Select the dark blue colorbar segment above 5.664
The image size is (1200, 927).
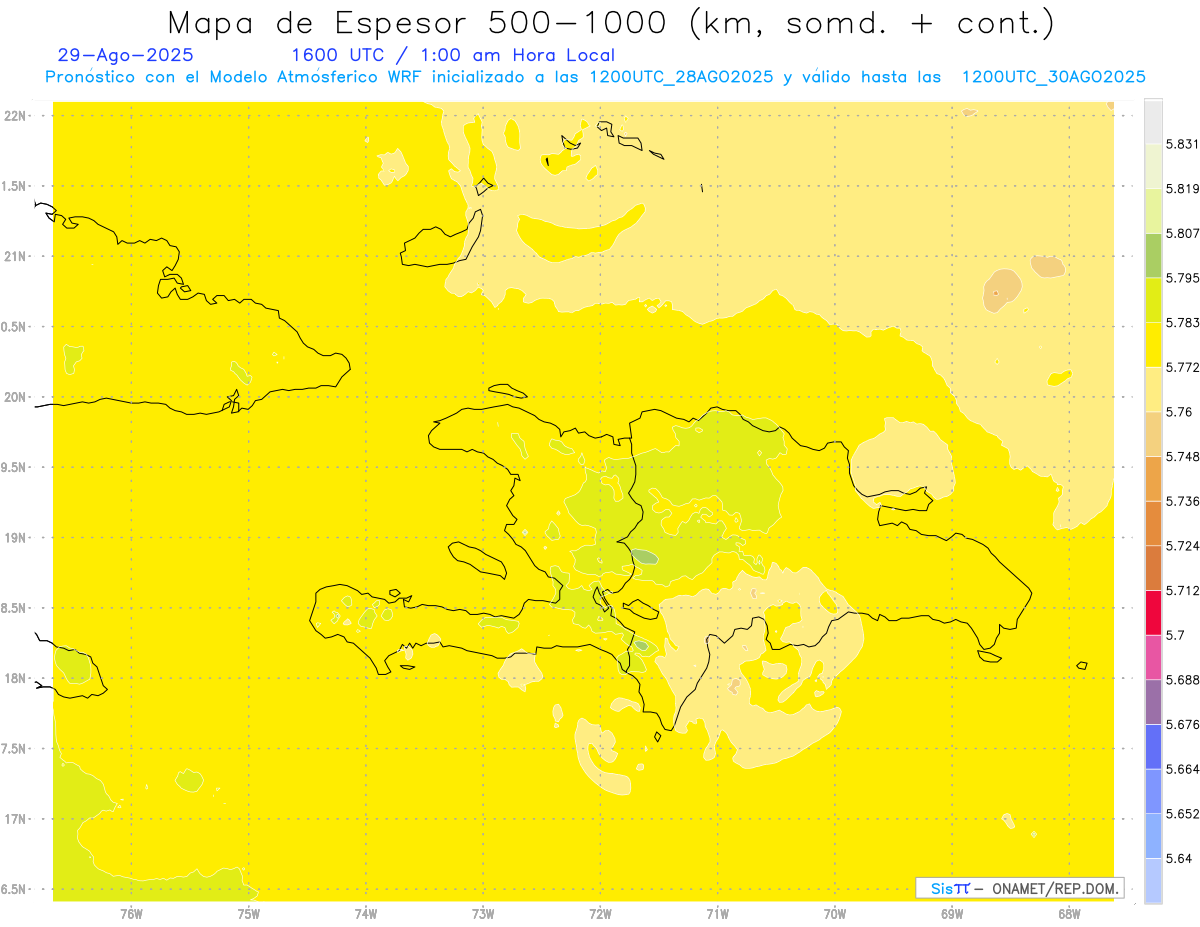pos(1153,746)
